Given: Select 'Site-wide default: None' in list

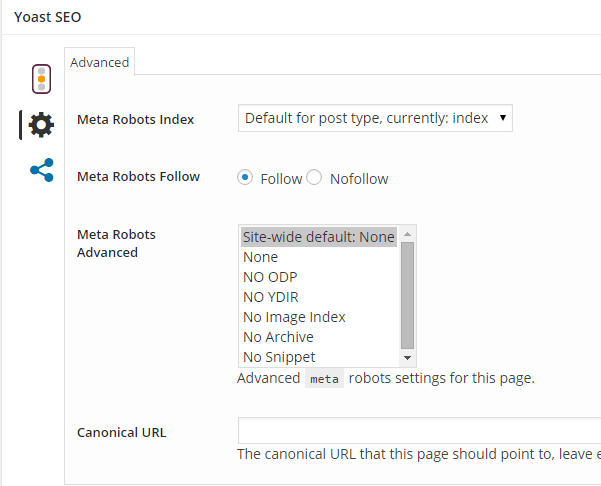Looking at the screenshot, I should (319, 237).
